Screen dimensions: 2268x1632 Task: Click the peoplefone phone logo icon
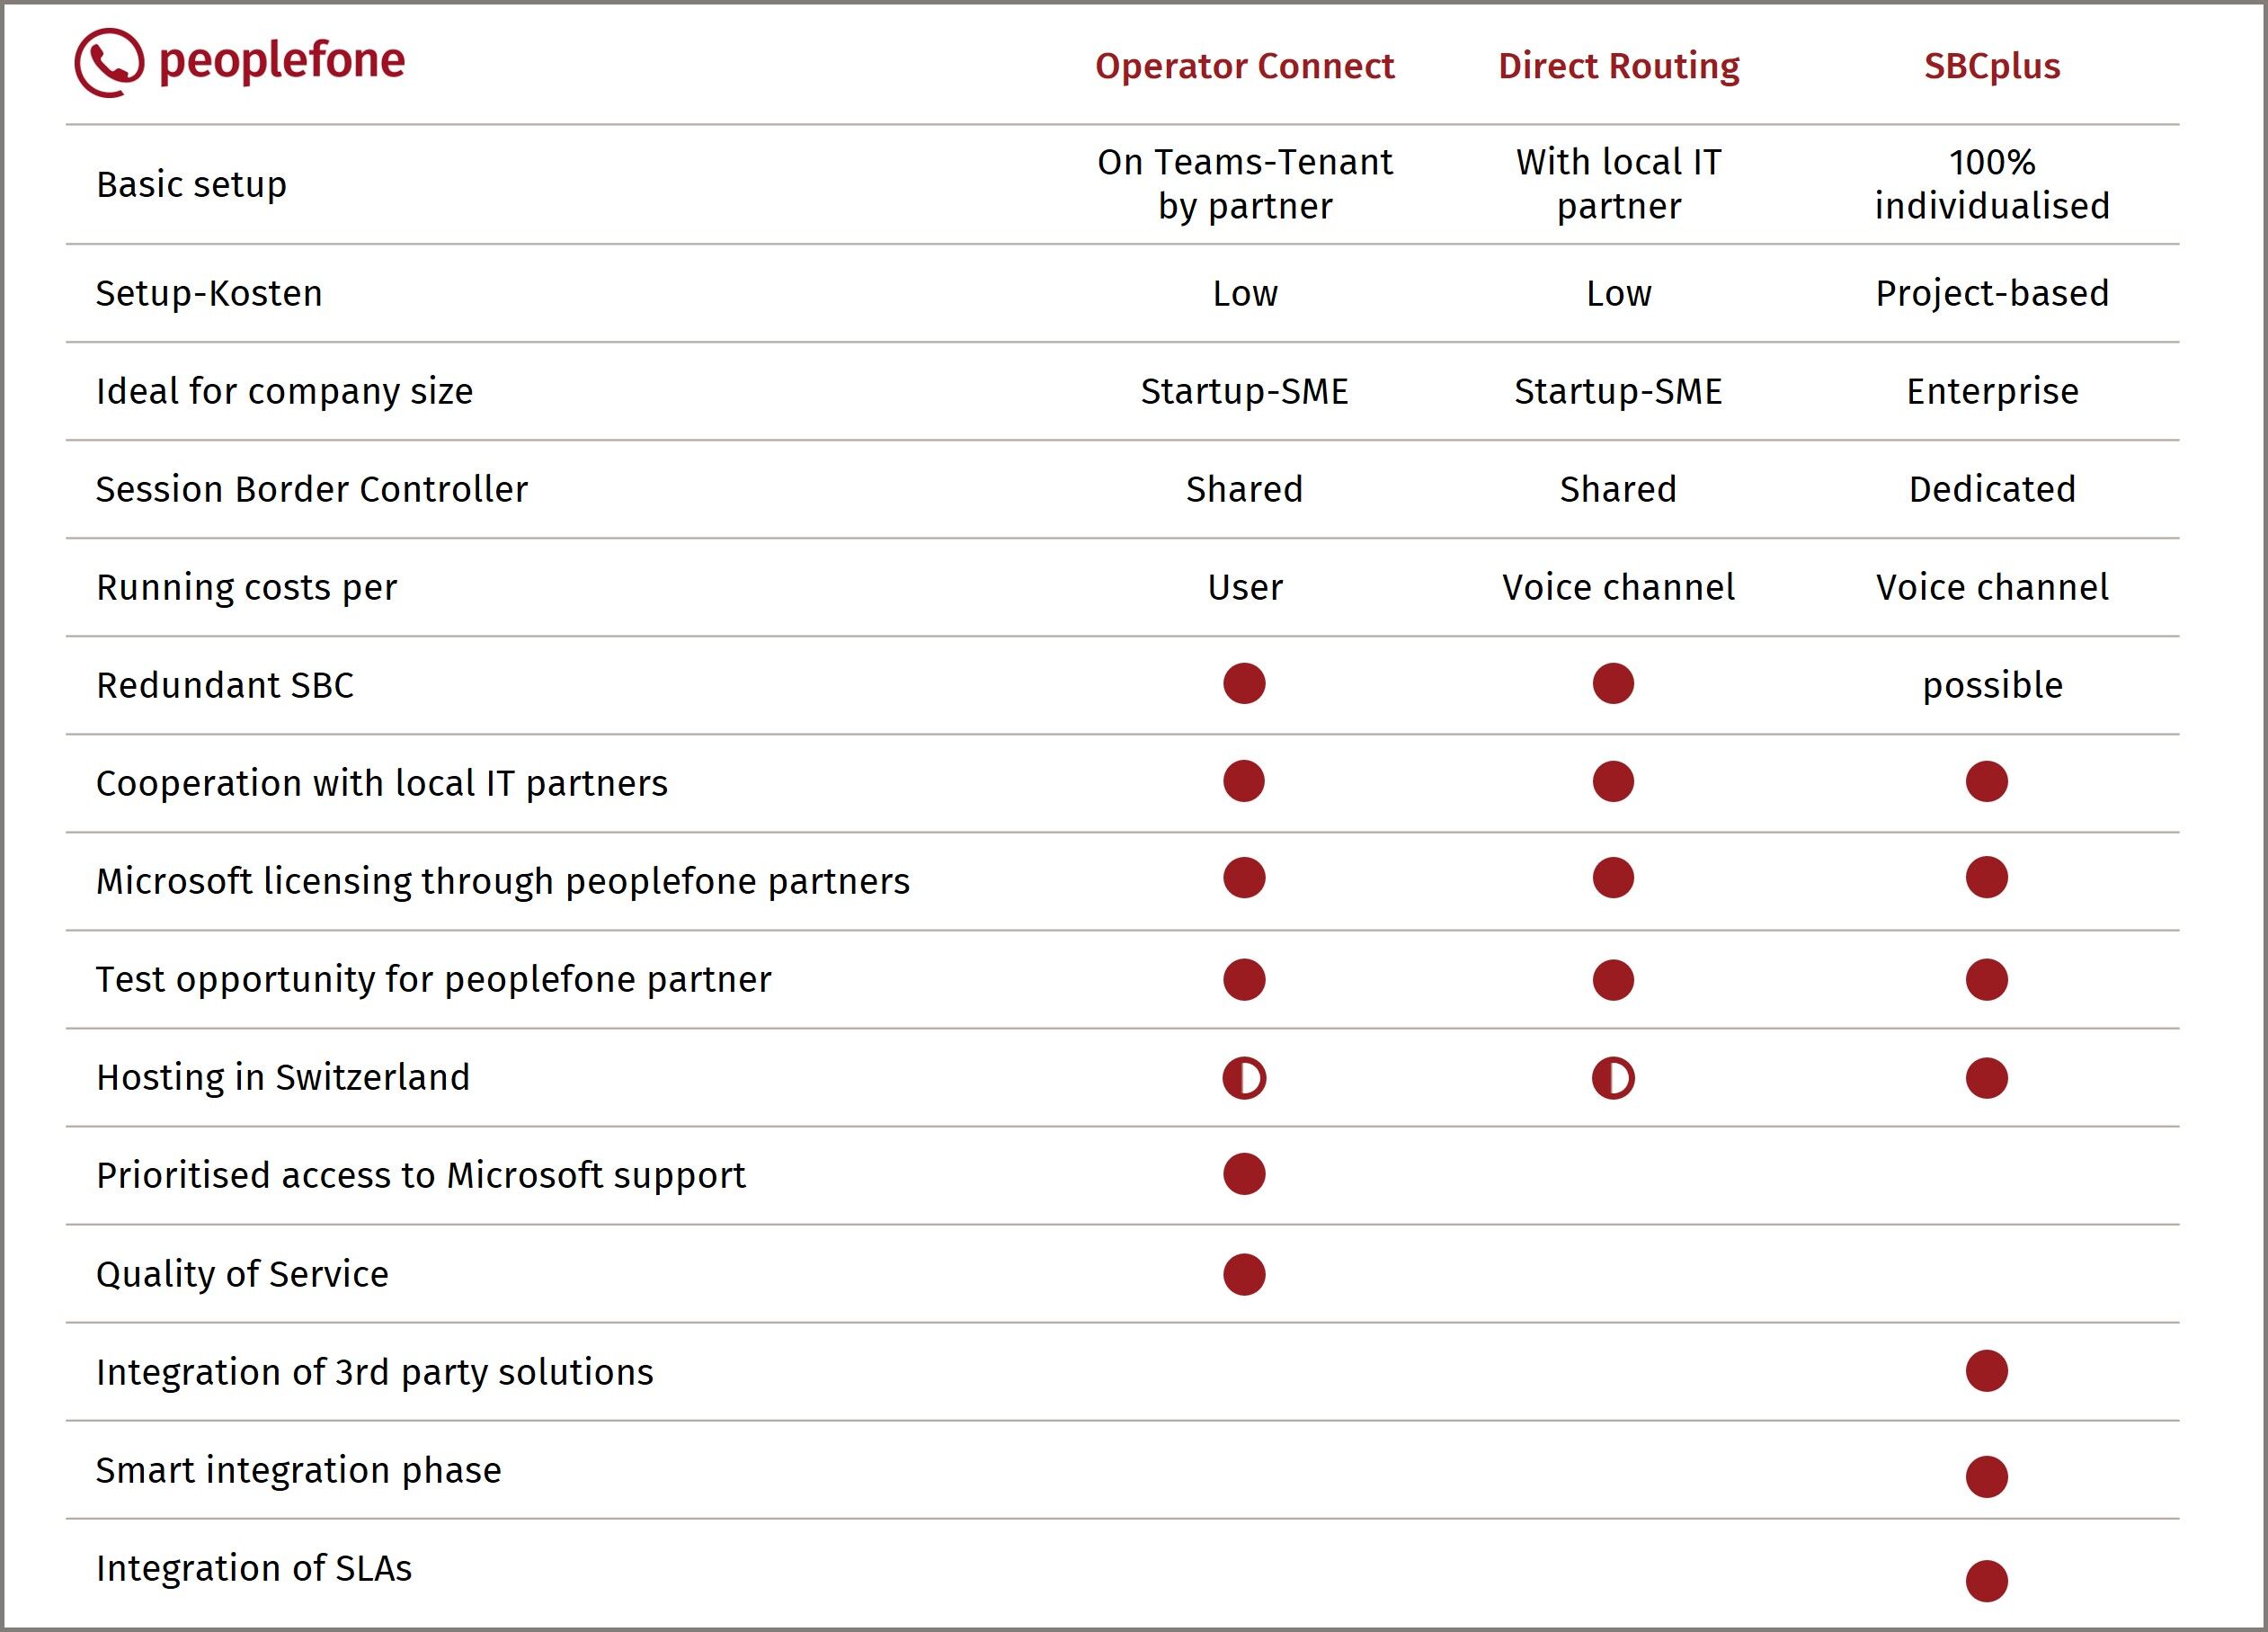pyautogui.click(x=109, y=62)
